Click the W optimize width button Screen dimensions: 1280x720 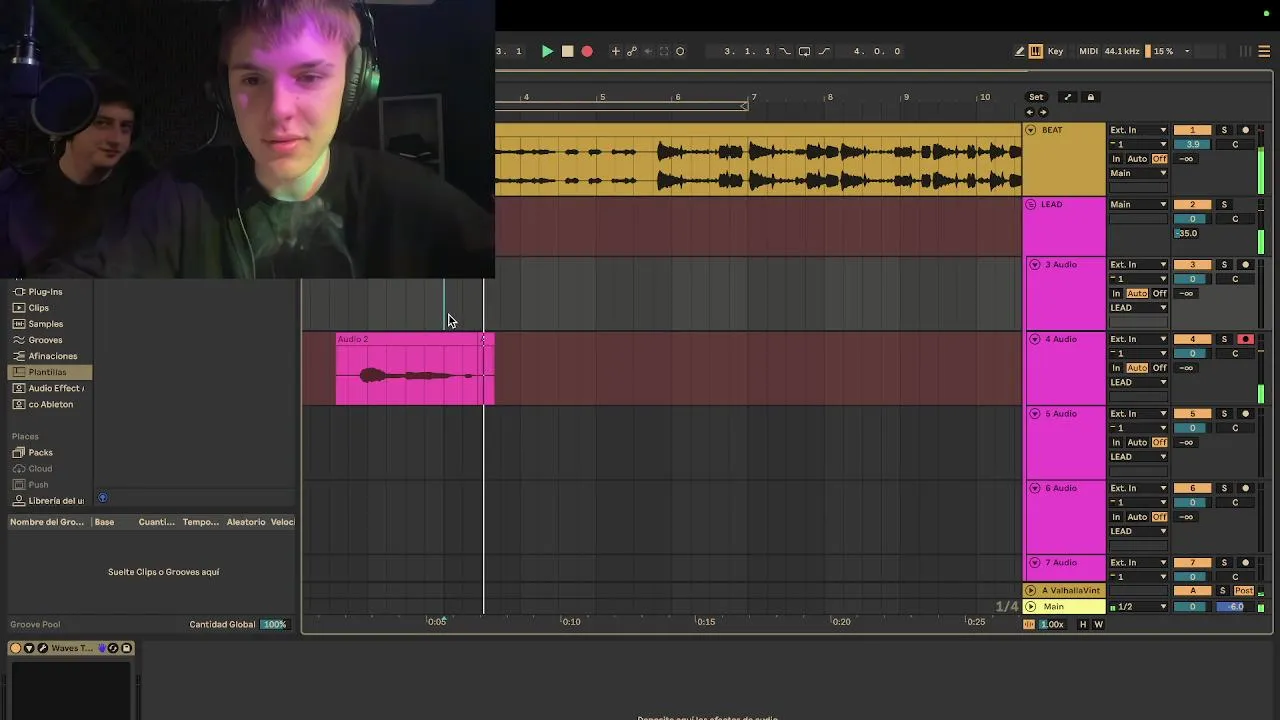click(1098, 624)
